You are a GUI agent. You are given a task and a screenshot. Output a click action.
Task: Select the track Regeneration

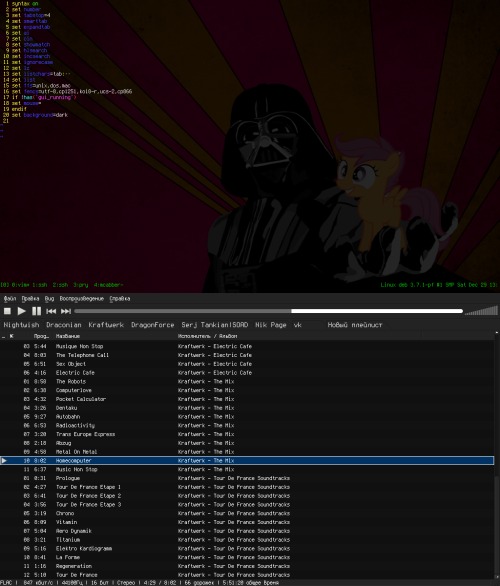coord(247,566)
